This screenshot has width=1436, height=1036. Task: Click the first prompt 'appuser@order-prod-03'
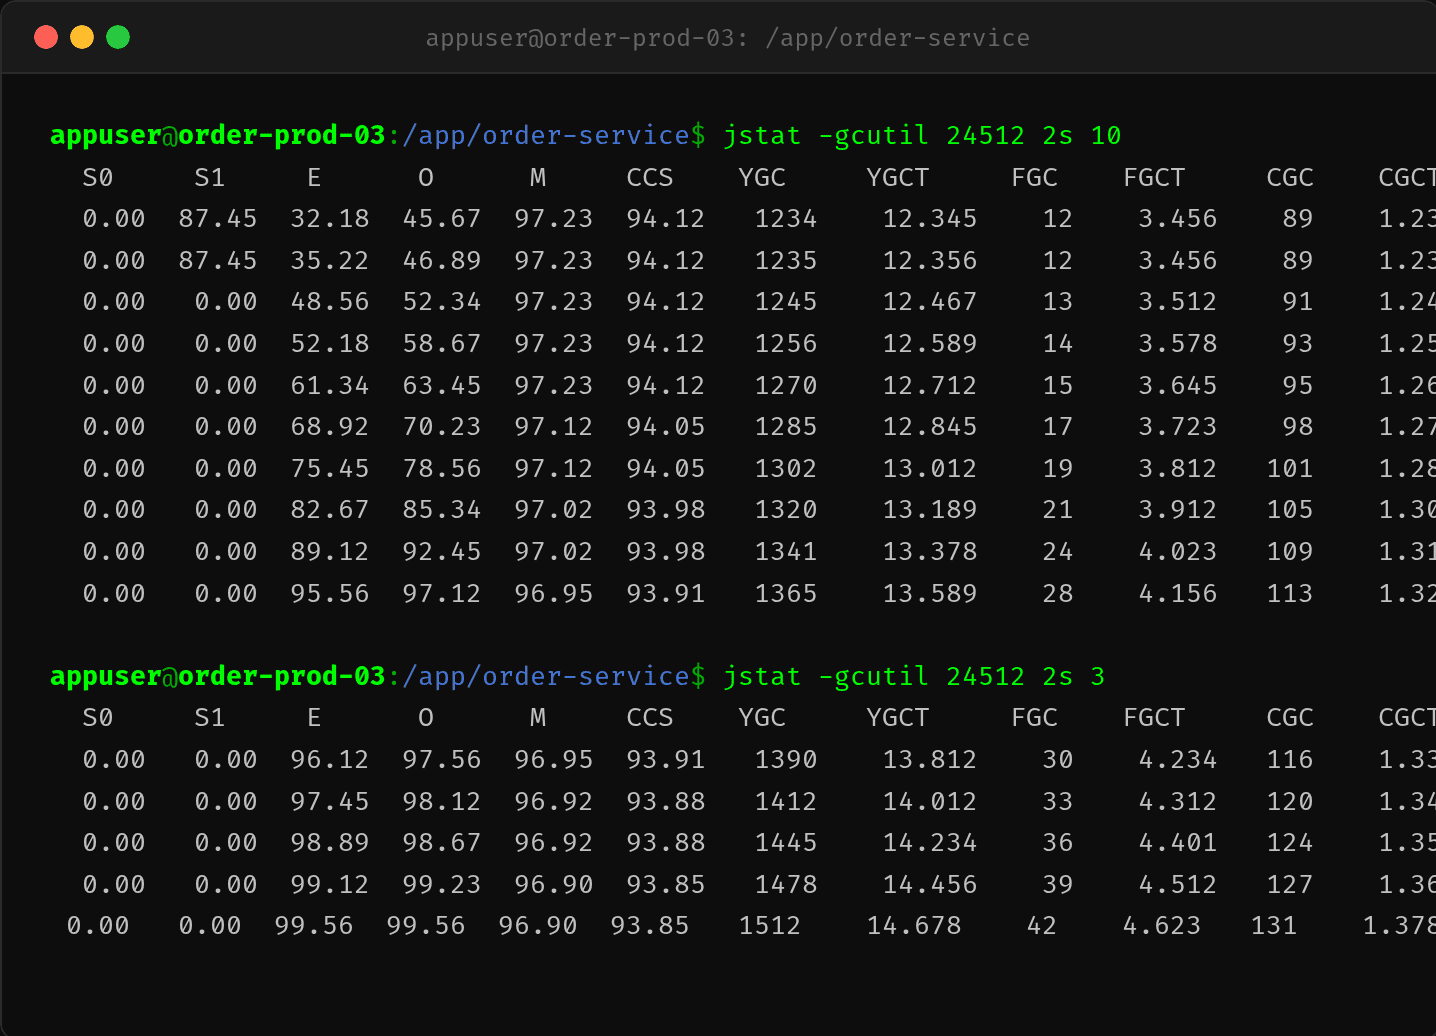coord(218,135)
